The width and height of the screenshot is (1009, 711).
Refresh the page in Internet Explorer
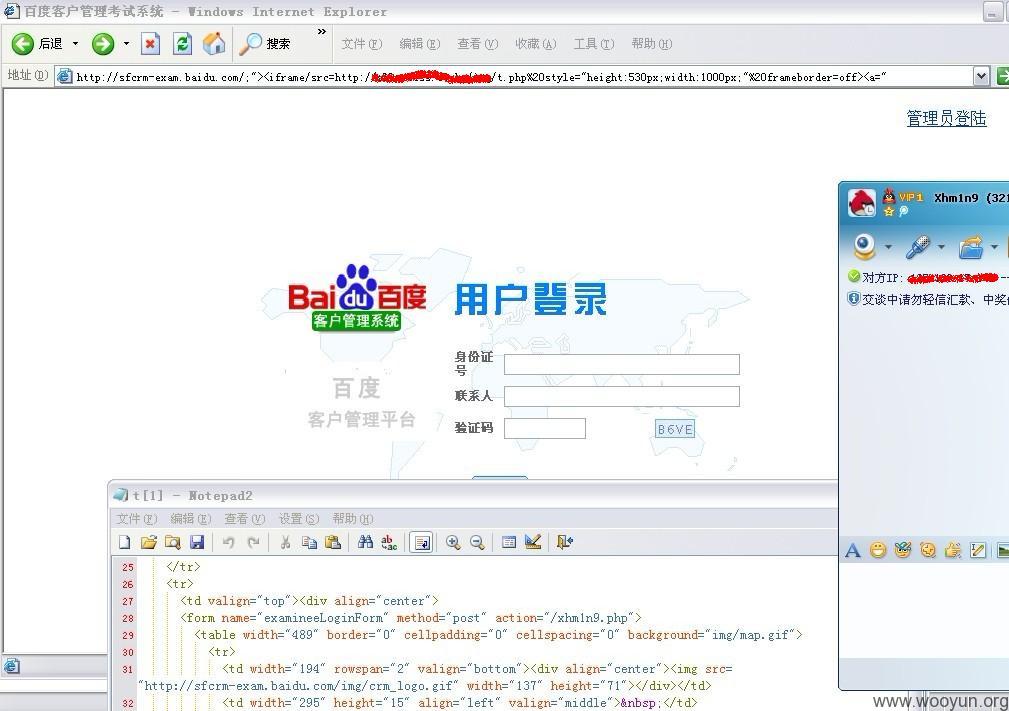pyautogui.click(x=182, y=44)
